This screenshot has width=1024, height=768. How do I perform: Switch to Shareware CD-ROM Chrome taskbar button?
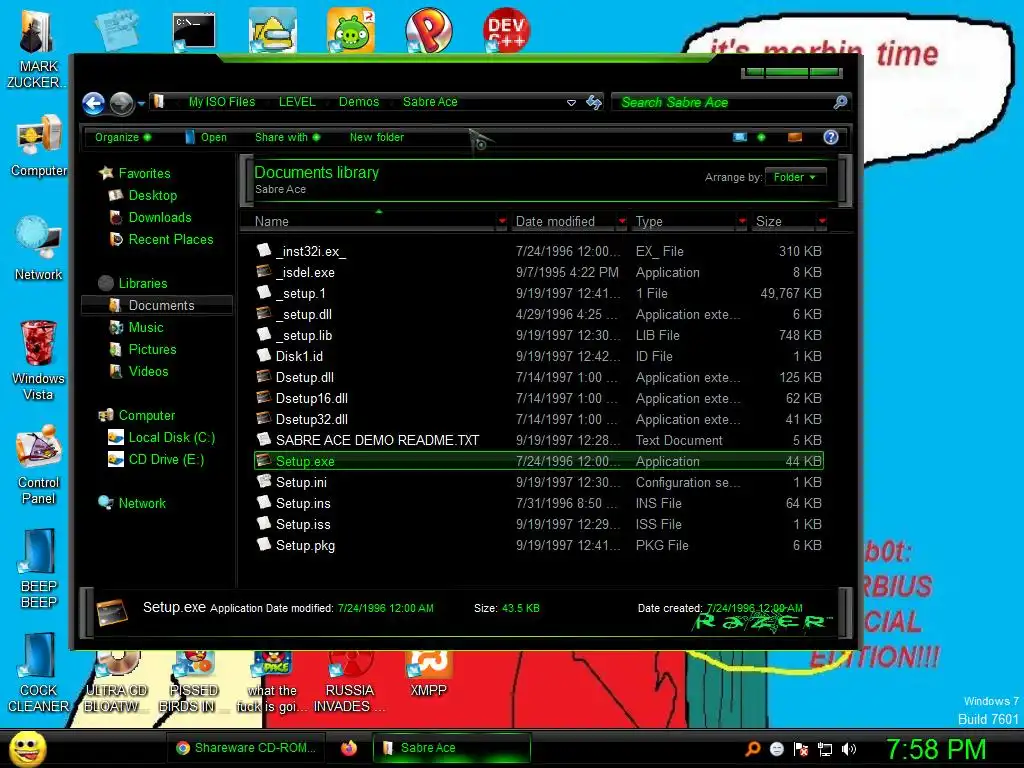pos(247,748)
